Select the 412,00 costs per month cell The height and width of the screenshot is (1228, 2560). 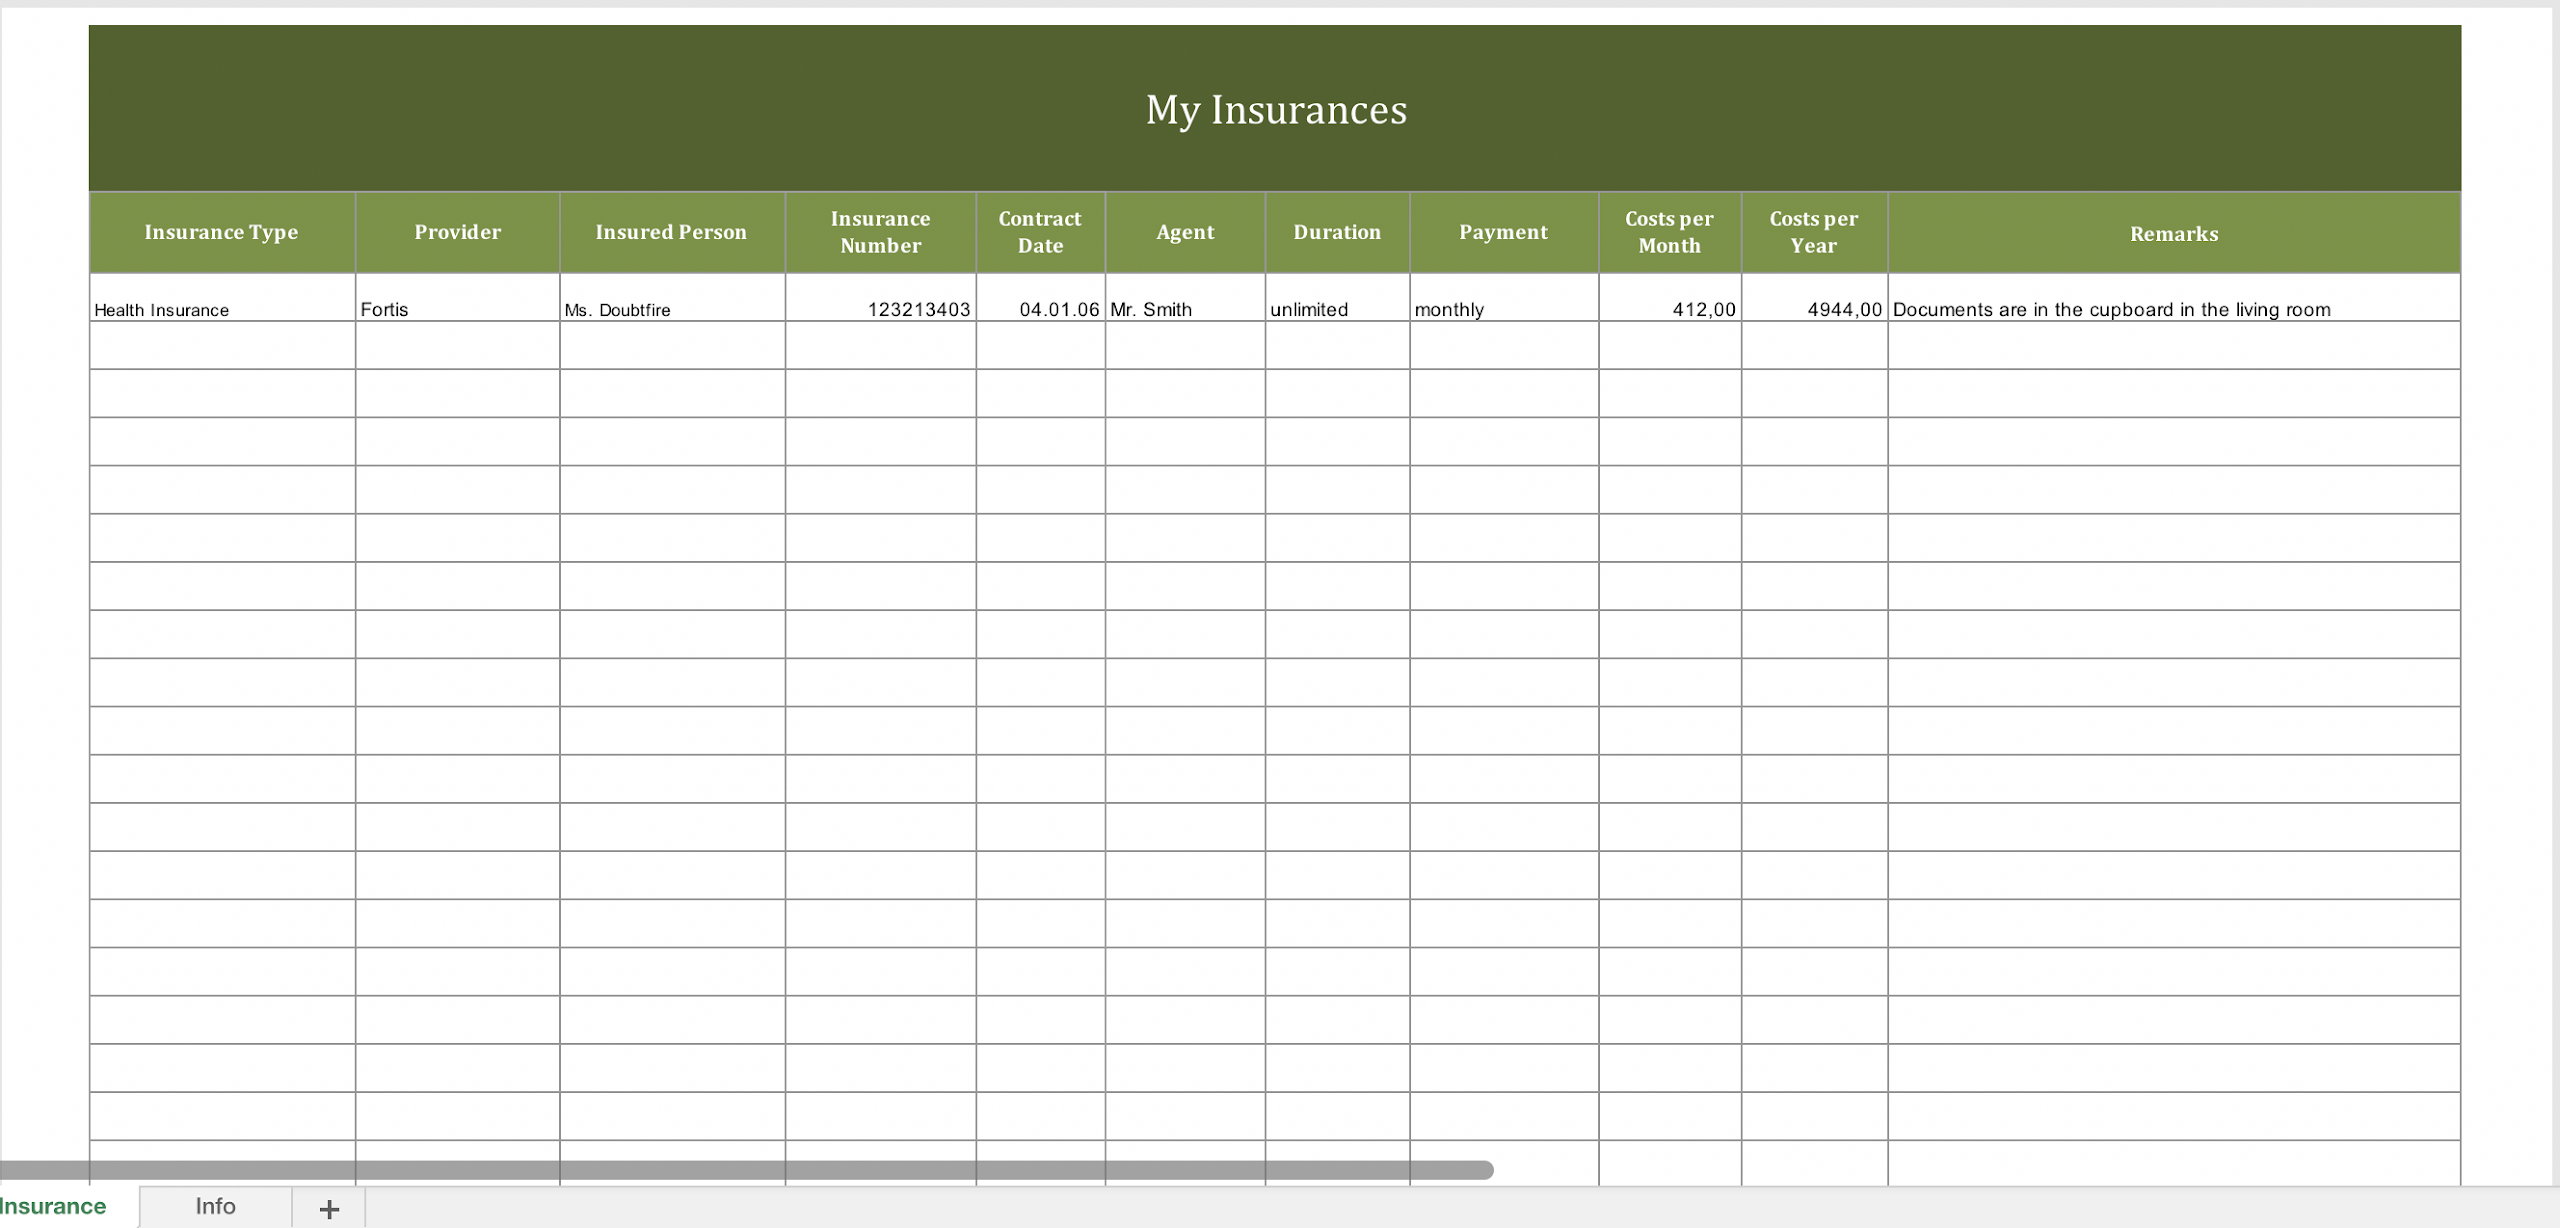[1670, 309]
